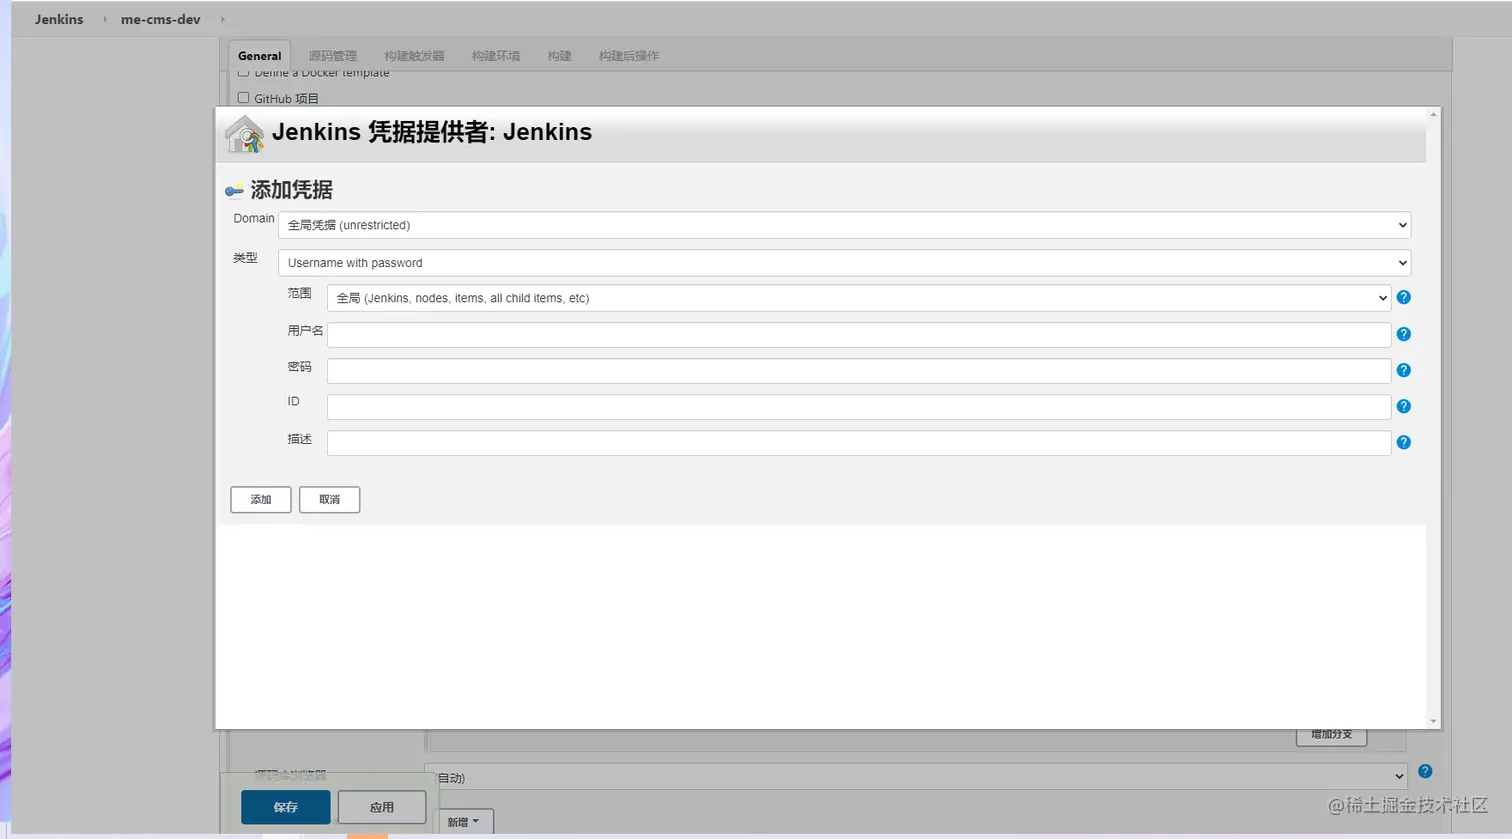Click the dialog scrollbar down arrow

pos(1433,721)
